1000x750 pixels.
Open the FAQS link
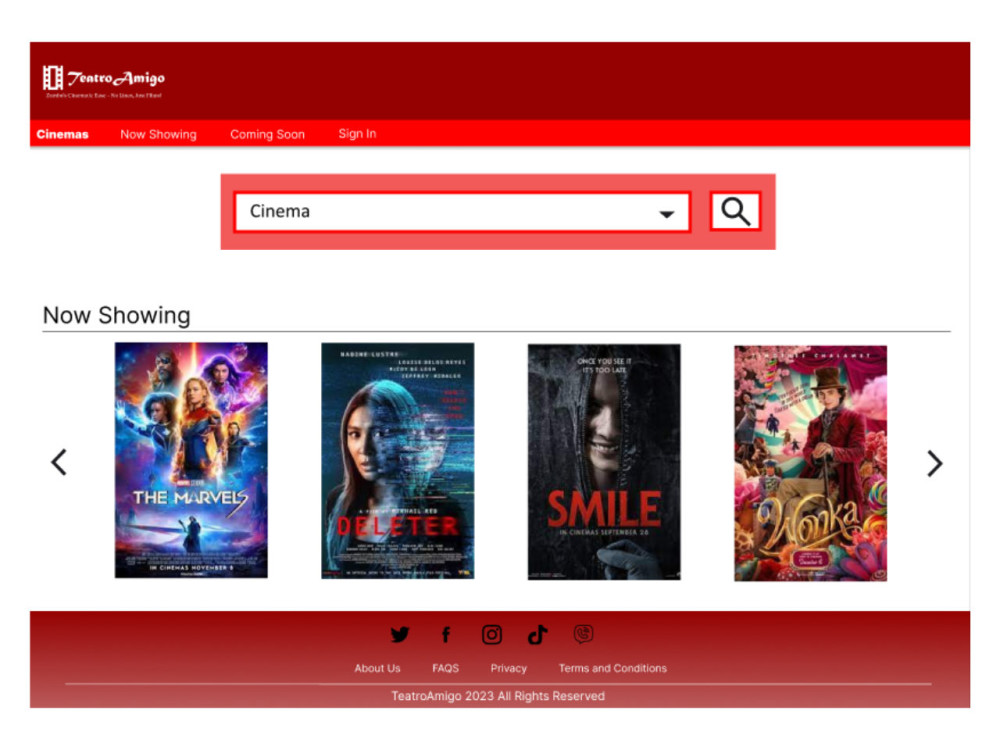[x=446, y=668]
